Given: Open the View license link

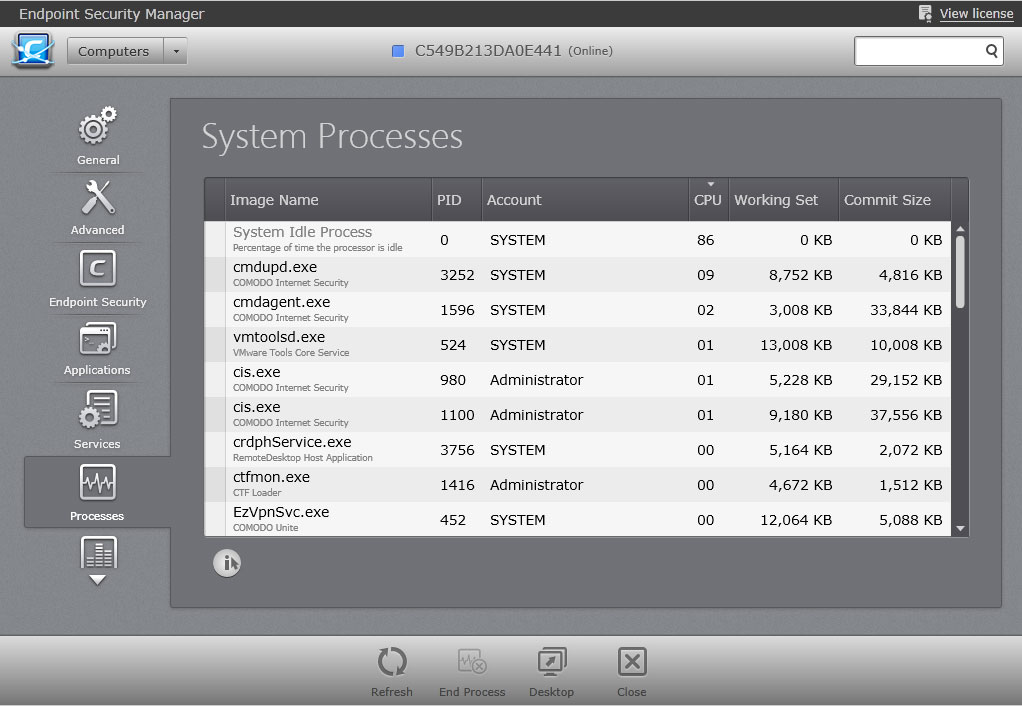Looking at the screenshot, I should tap(976, 14).
